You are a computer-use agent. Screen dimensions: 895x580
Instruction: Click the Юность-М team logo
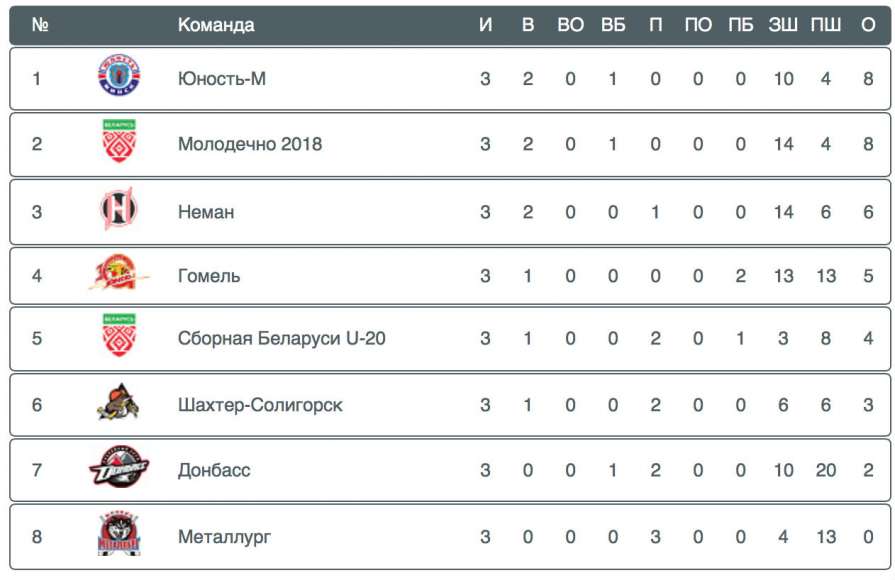(119, 78)
